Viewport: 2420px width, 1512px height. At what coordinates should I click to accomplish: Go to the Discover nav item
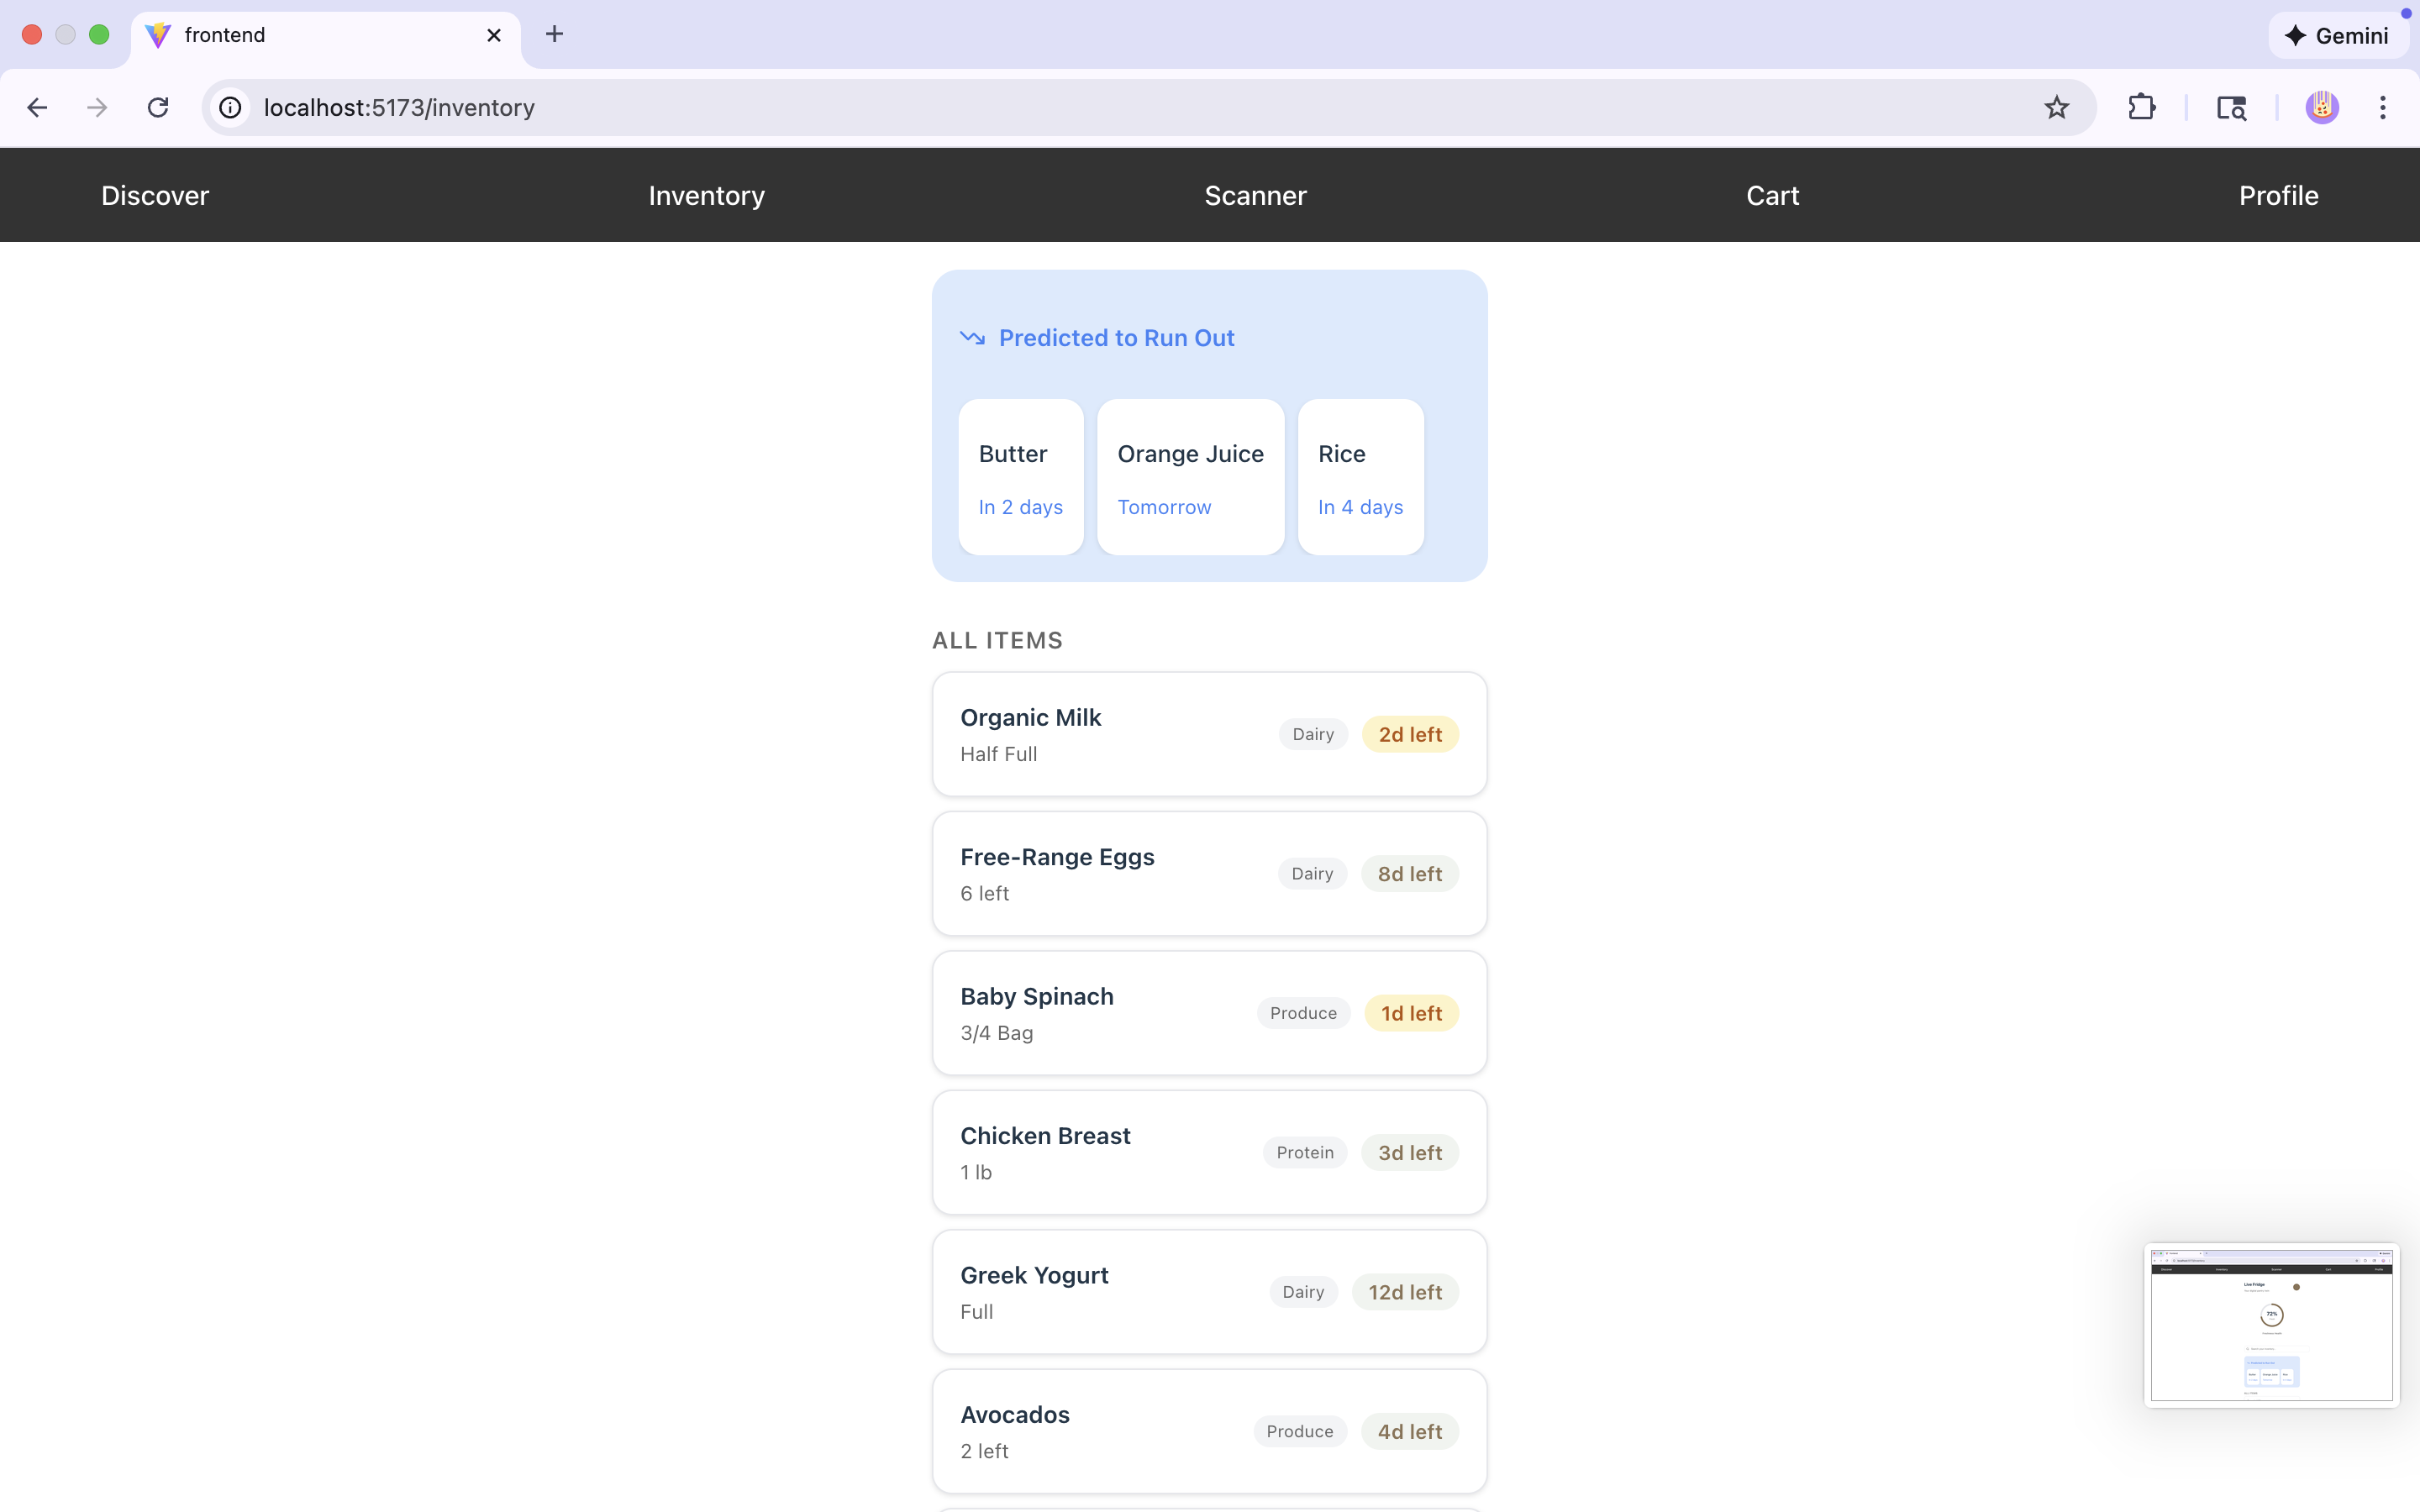pyautogui.click(x=155, y=195)
